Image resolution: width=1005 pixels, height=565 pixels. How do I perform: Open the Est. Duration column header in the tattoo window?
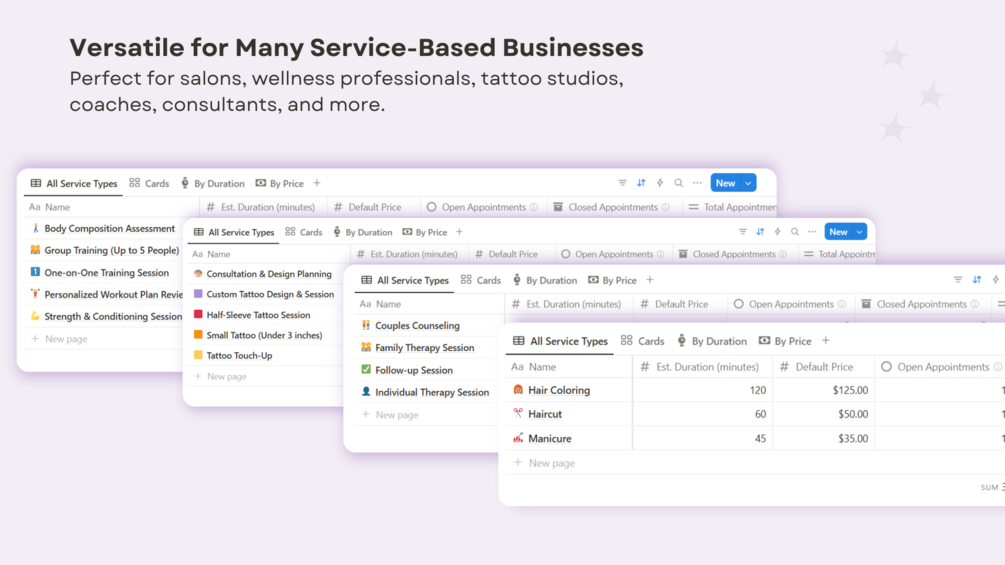(408, 254)
